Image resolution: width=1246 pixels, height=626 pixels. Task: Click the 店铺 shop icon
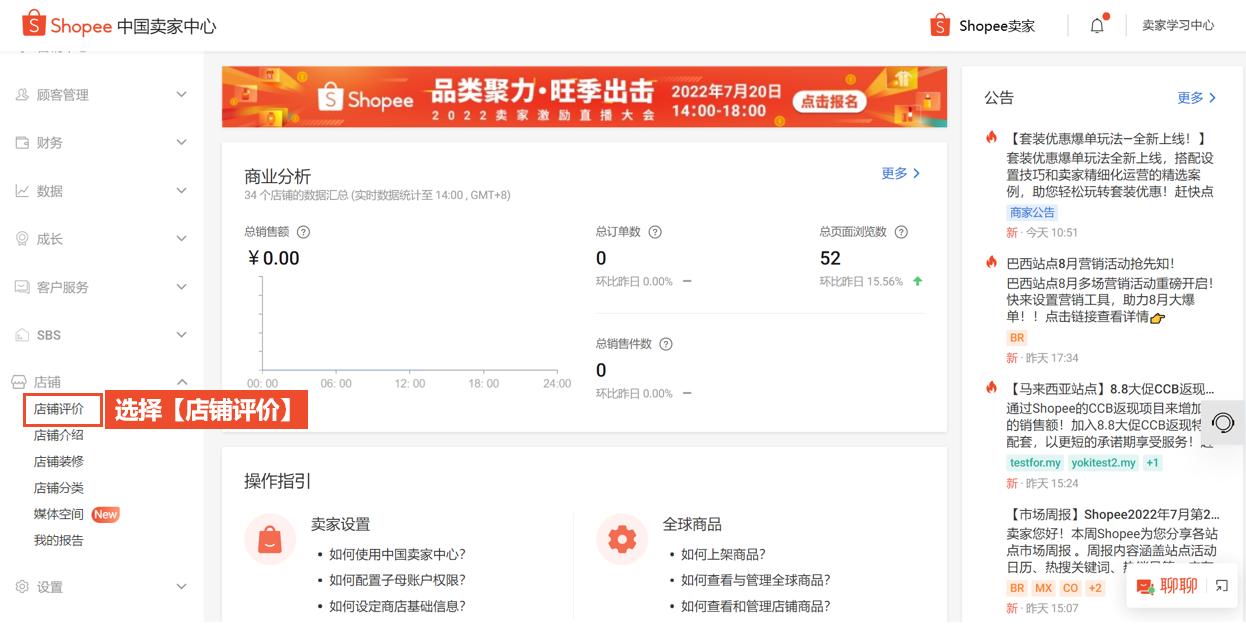(x=18, y=381)
